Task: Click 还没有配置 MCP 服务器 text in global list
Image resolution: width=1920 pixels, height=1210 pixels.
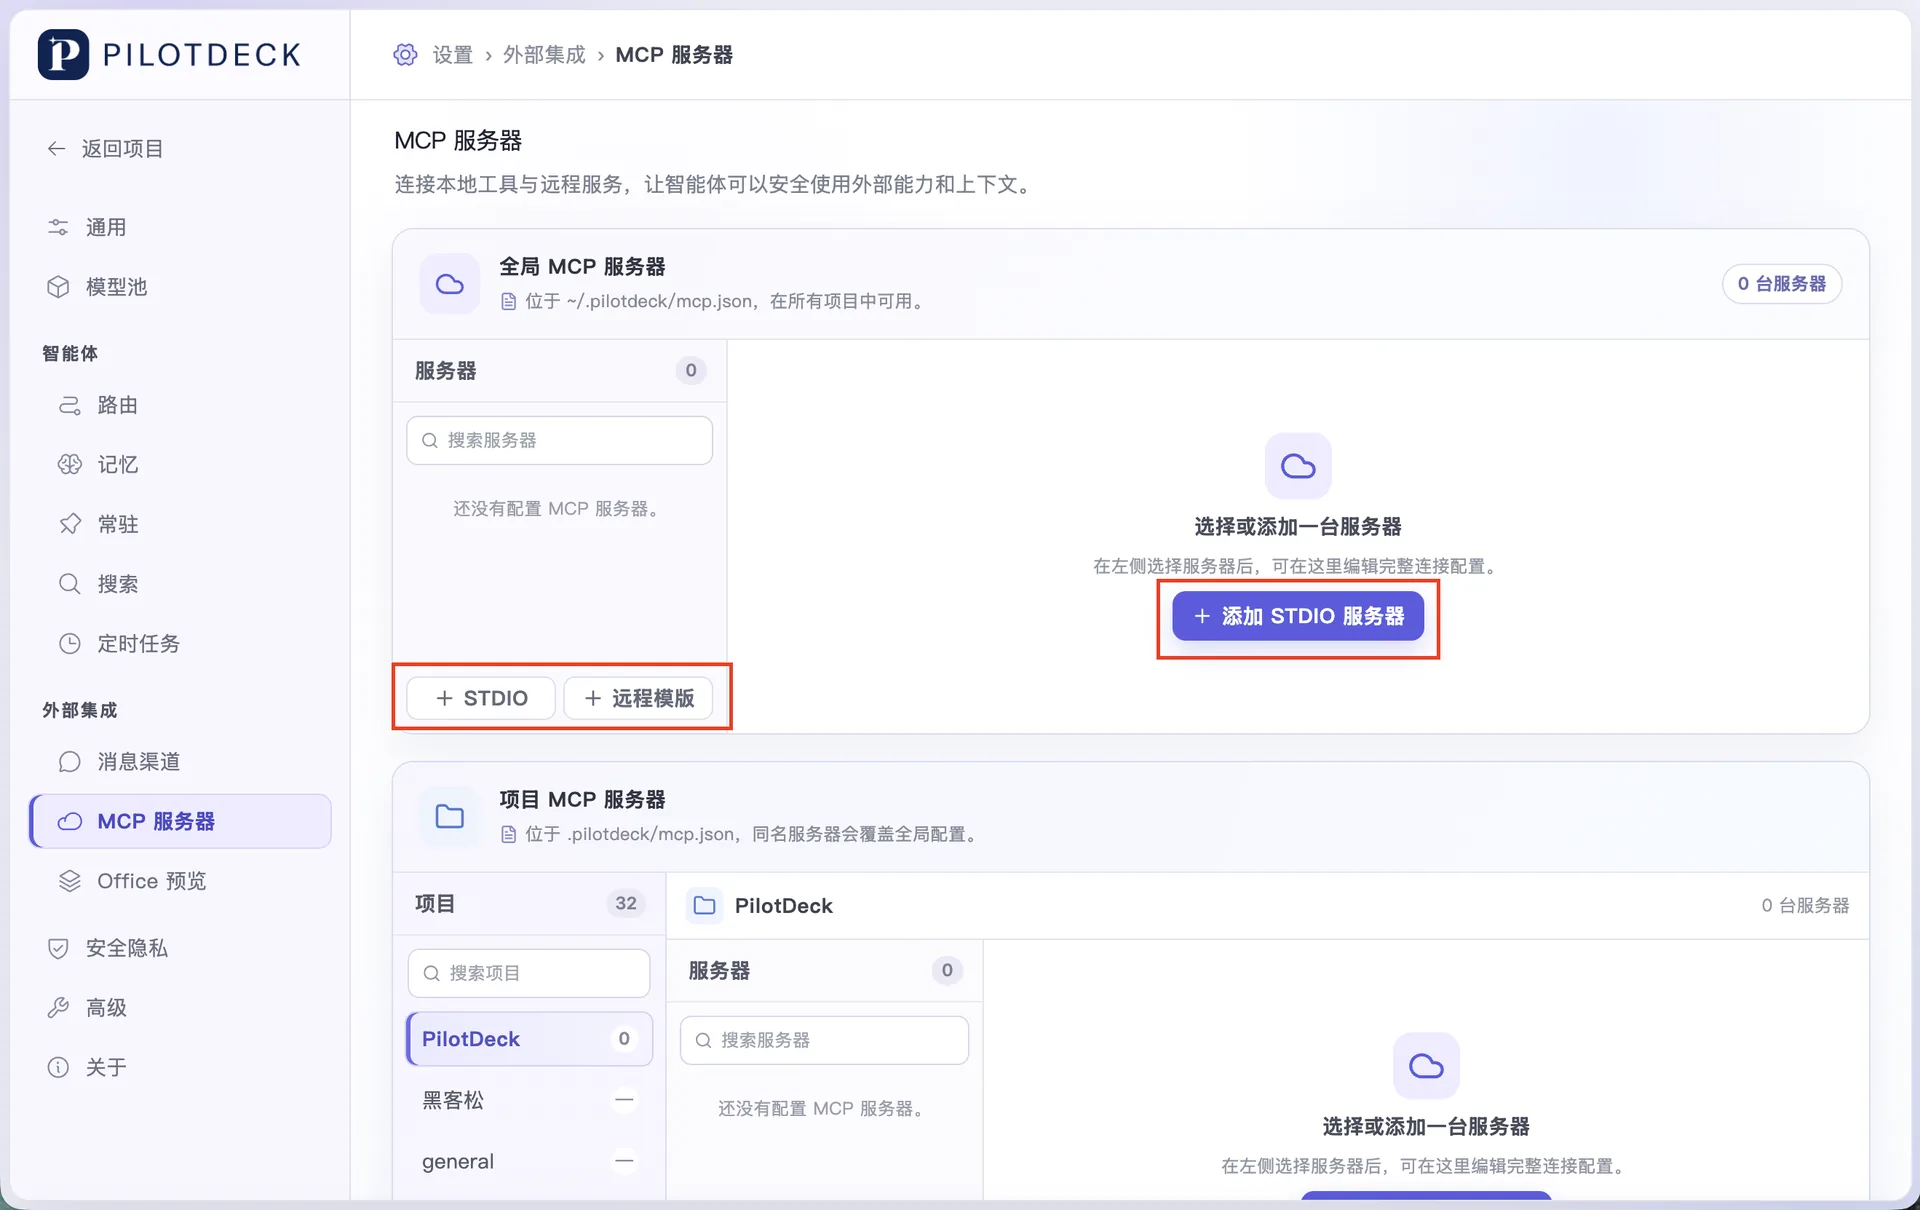Action: (556, 509)
